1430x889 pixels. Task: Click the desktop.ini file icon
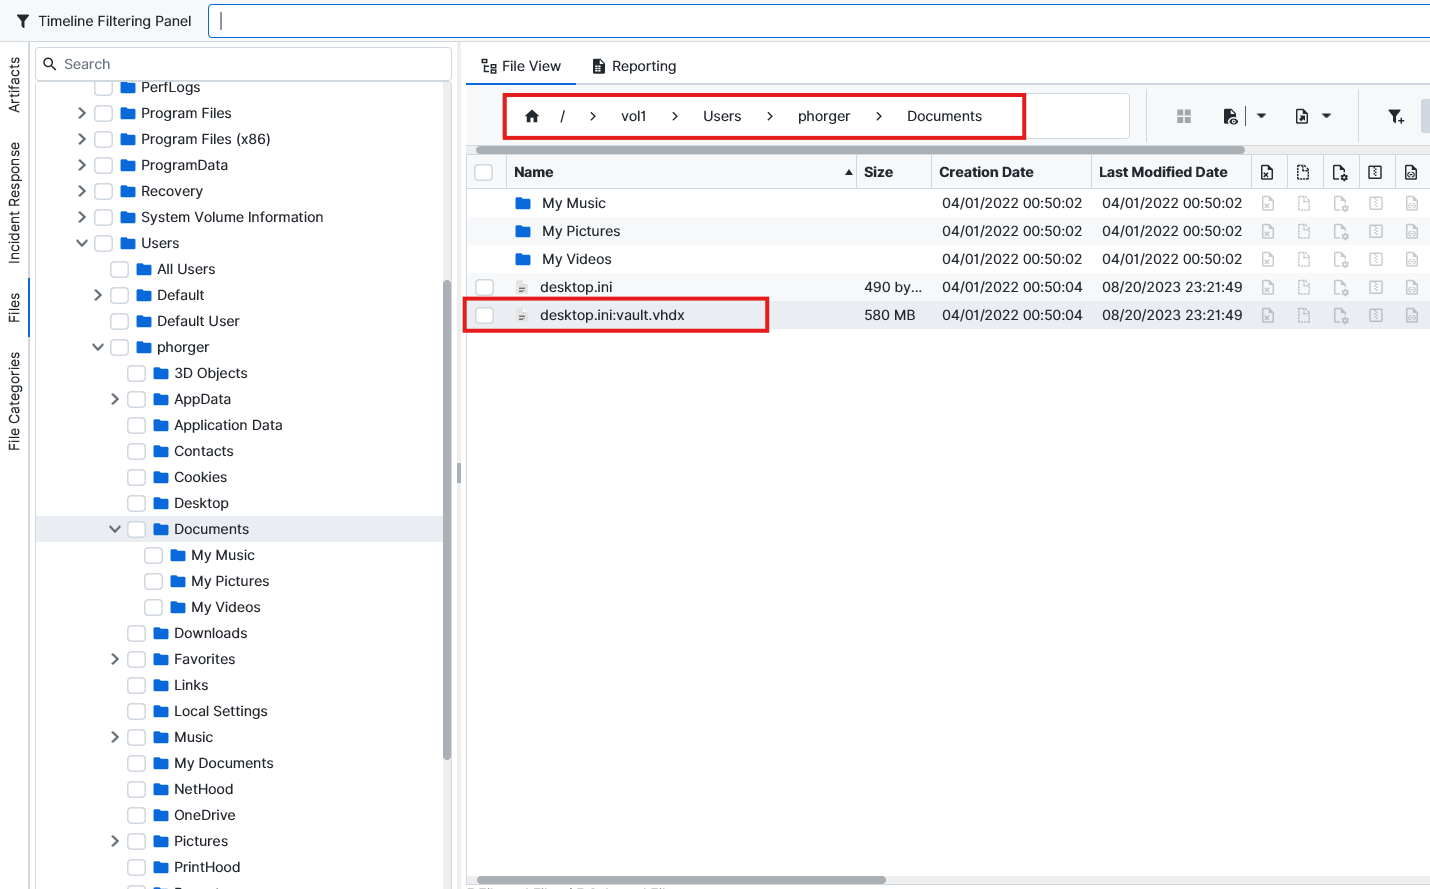(521, 287)
